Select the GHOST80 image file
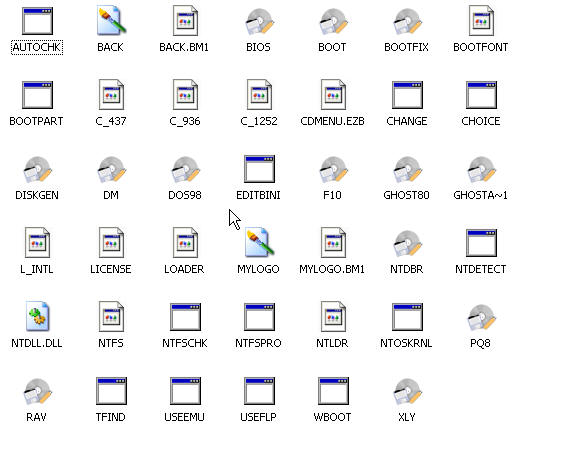The width and height of the screenshot is (582, 458). point(407,170)
